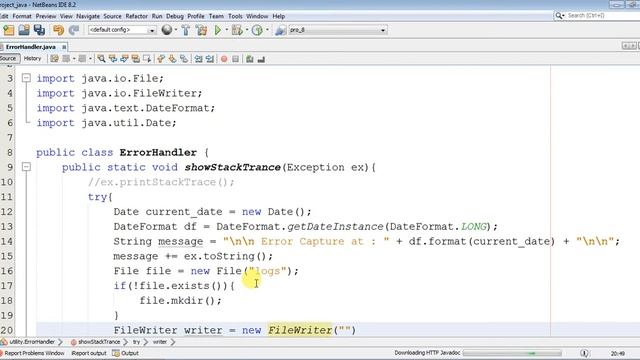
Task: Collapse the imports fold at line 3
Action: (26, 78)
